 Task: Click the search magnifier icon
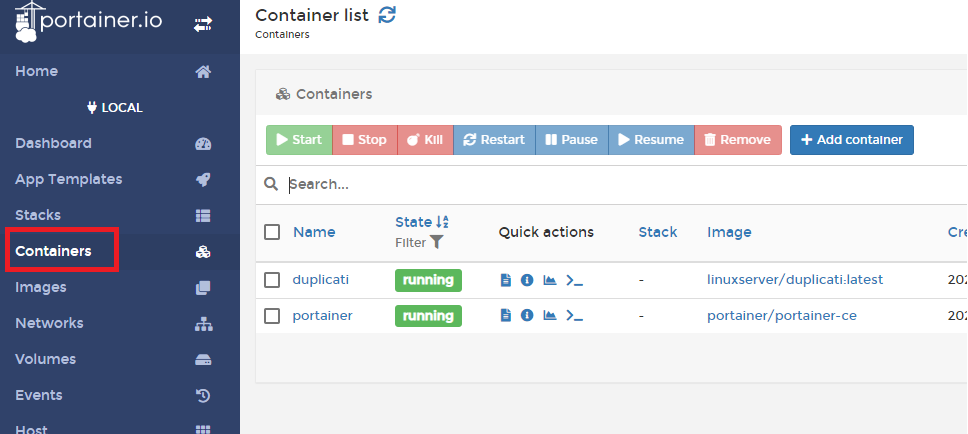pos(271,184)
